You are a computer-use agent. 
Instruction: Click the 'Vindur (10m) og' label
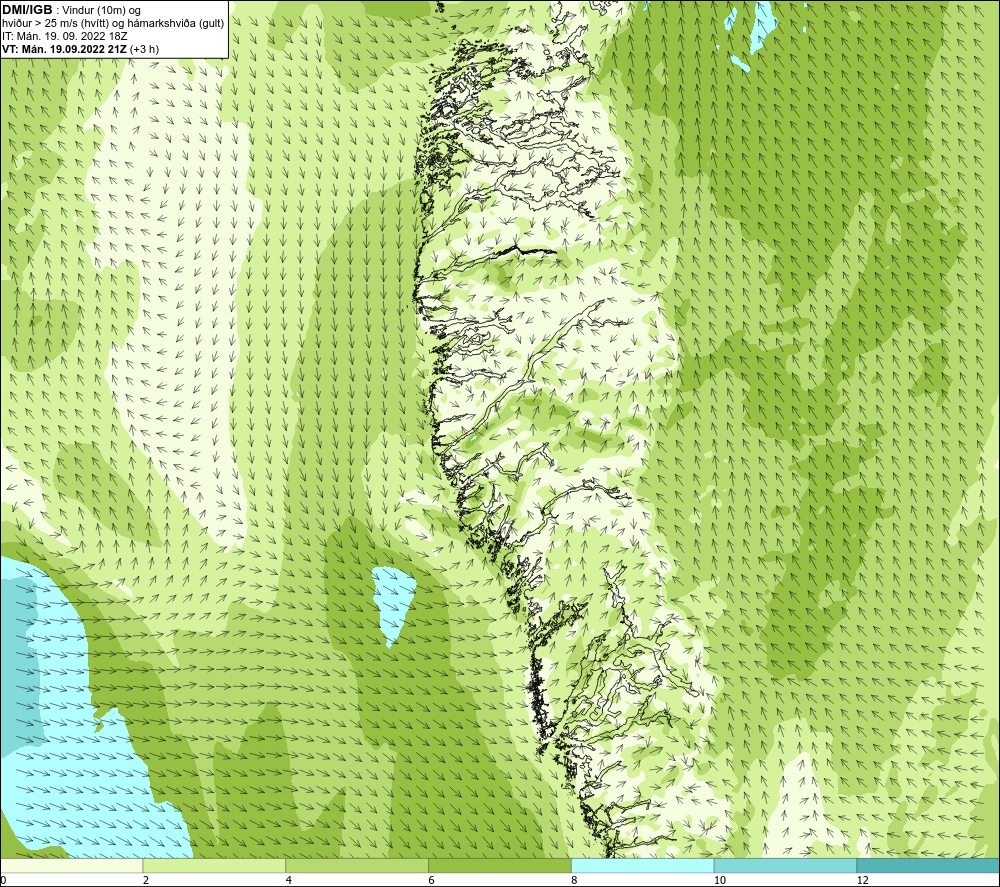coord(103,11)
